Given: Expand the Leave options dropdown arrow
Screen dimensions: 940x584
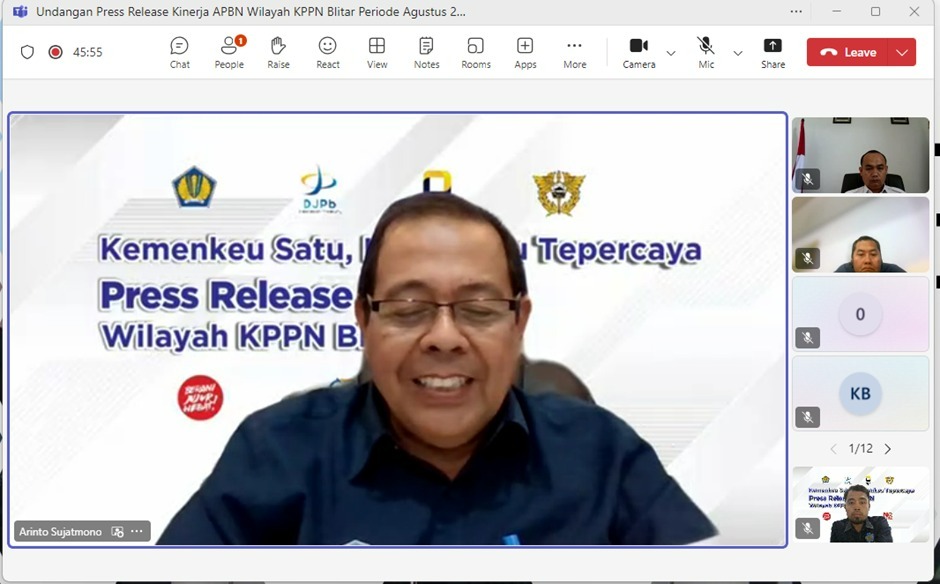Looking at the screenshot, I should tap(902, 53).
